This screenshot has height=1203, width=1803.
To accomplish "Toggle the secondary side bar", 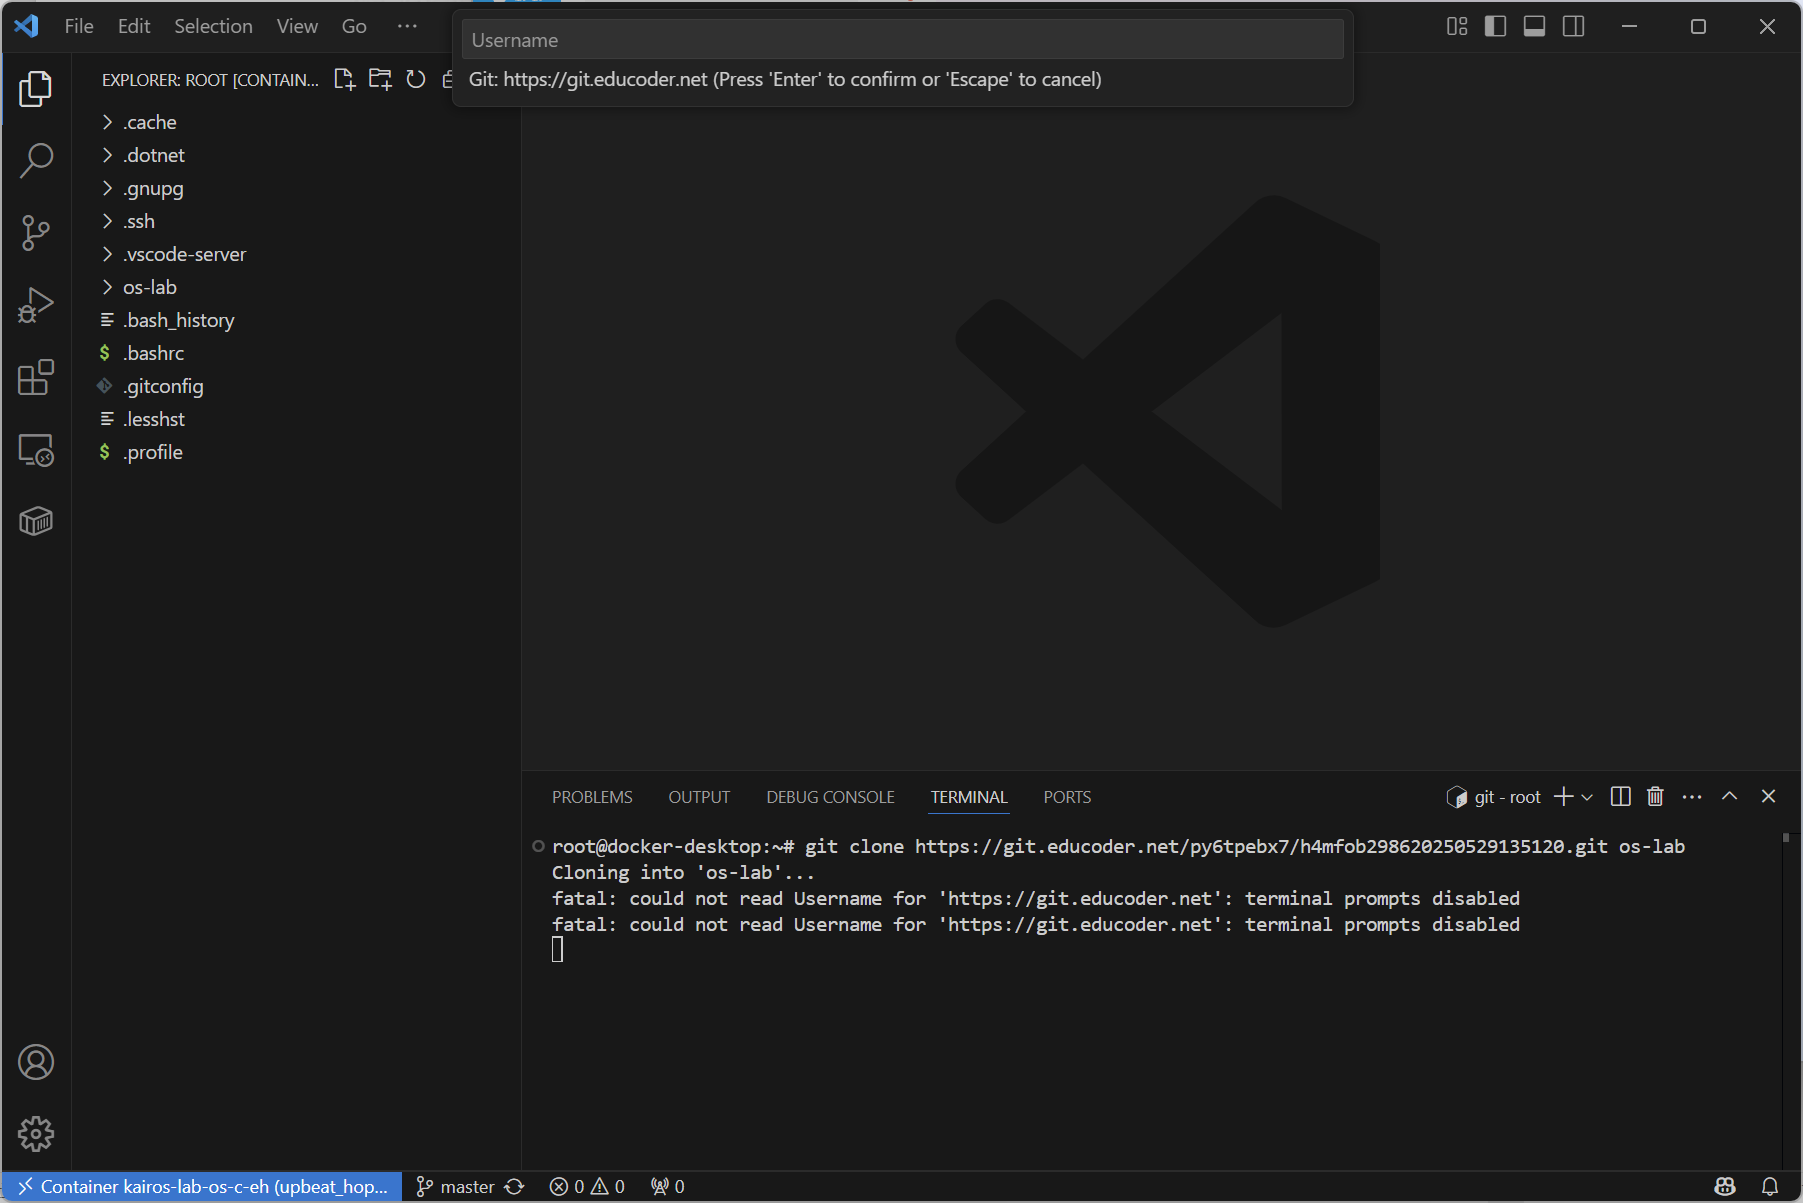I will pyautogui.click(x=1574, y=26).
